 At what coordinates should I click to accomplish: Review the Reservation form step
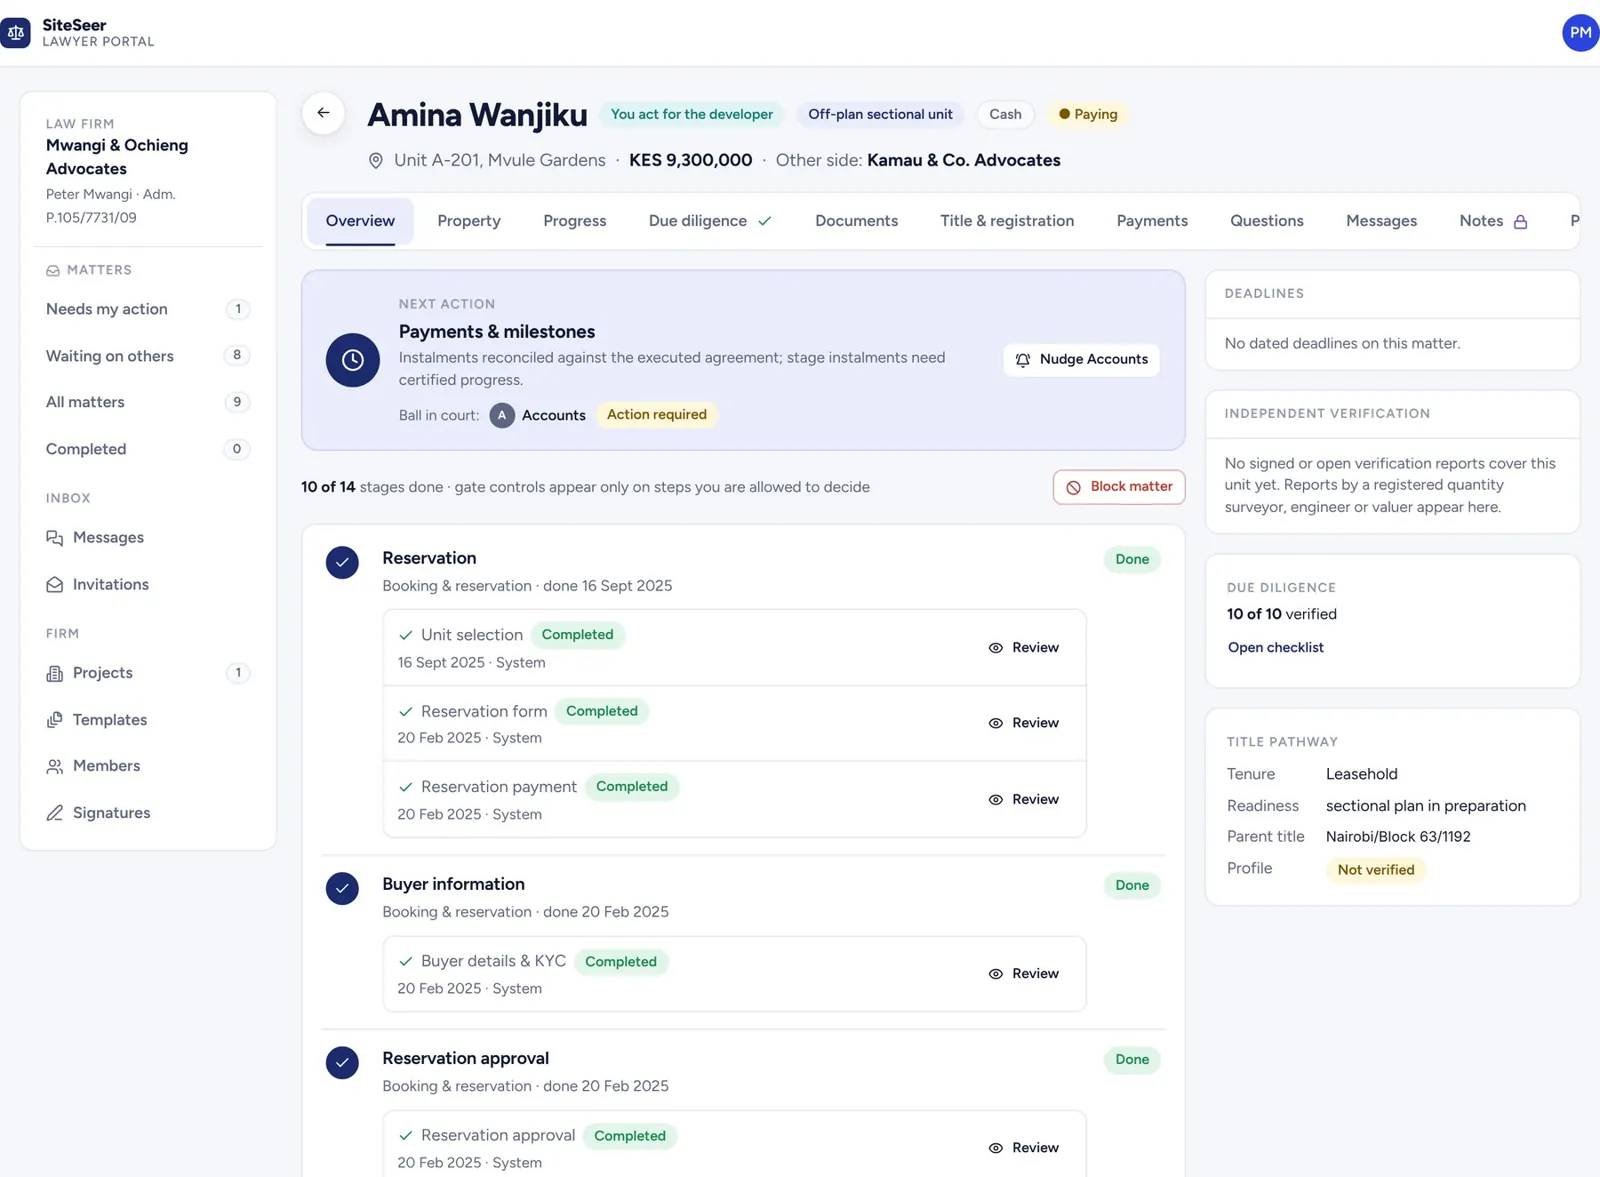pos(1023,723)
